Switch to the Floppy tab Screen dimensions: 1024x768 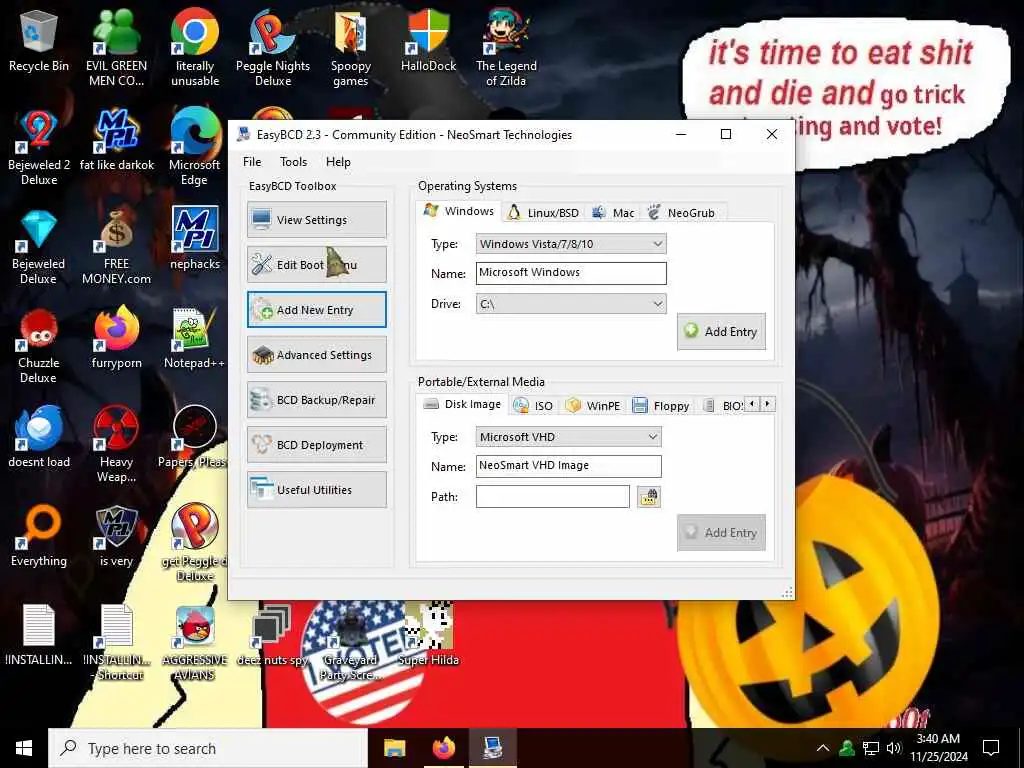tap(661, 406)
